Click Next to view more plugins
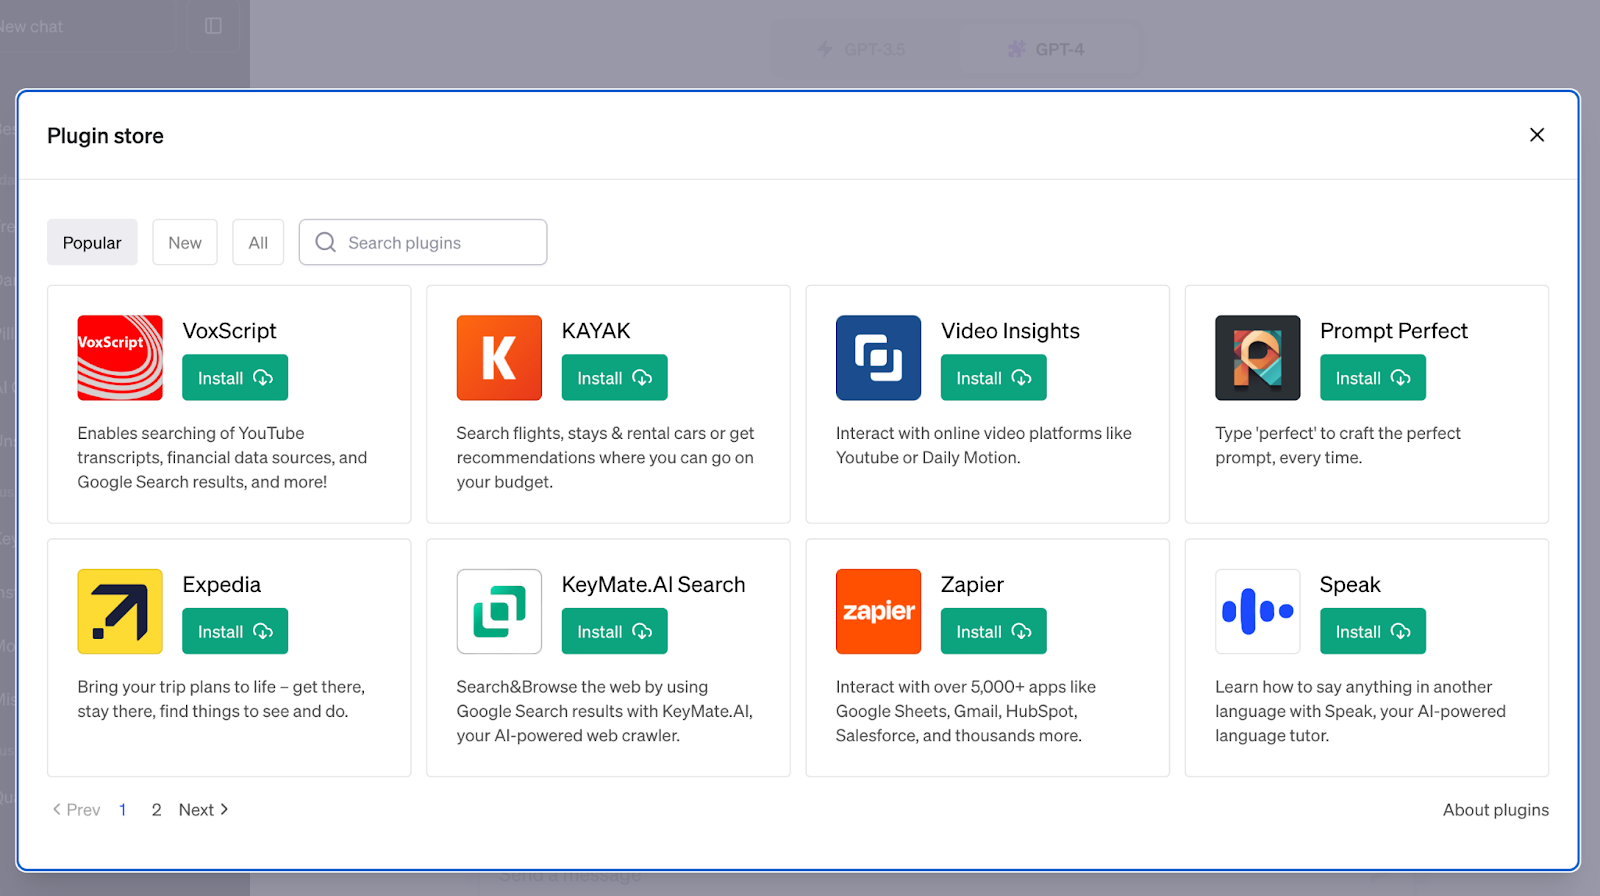The image size is (1600, 896). [203, 810]
